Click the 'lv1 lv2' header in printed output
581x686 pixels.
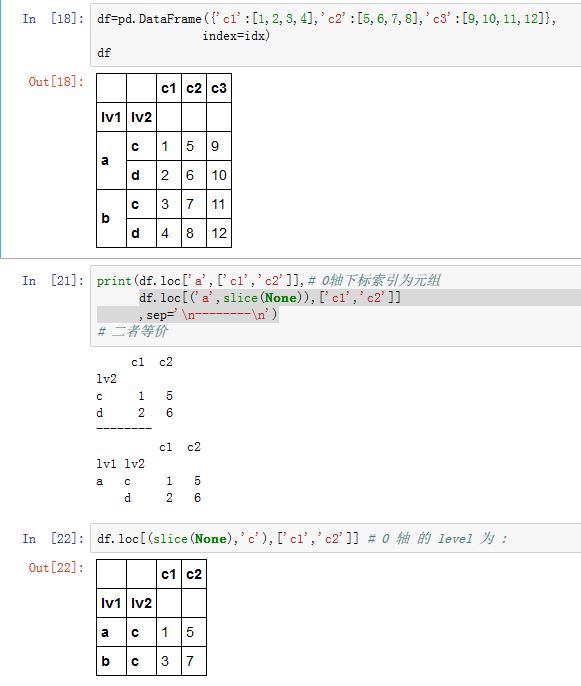tap(120, 464)
